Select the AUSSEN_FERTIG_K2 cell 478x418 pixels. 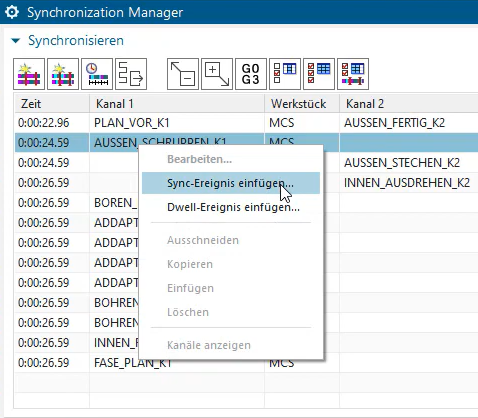click(x=409, y=123)
